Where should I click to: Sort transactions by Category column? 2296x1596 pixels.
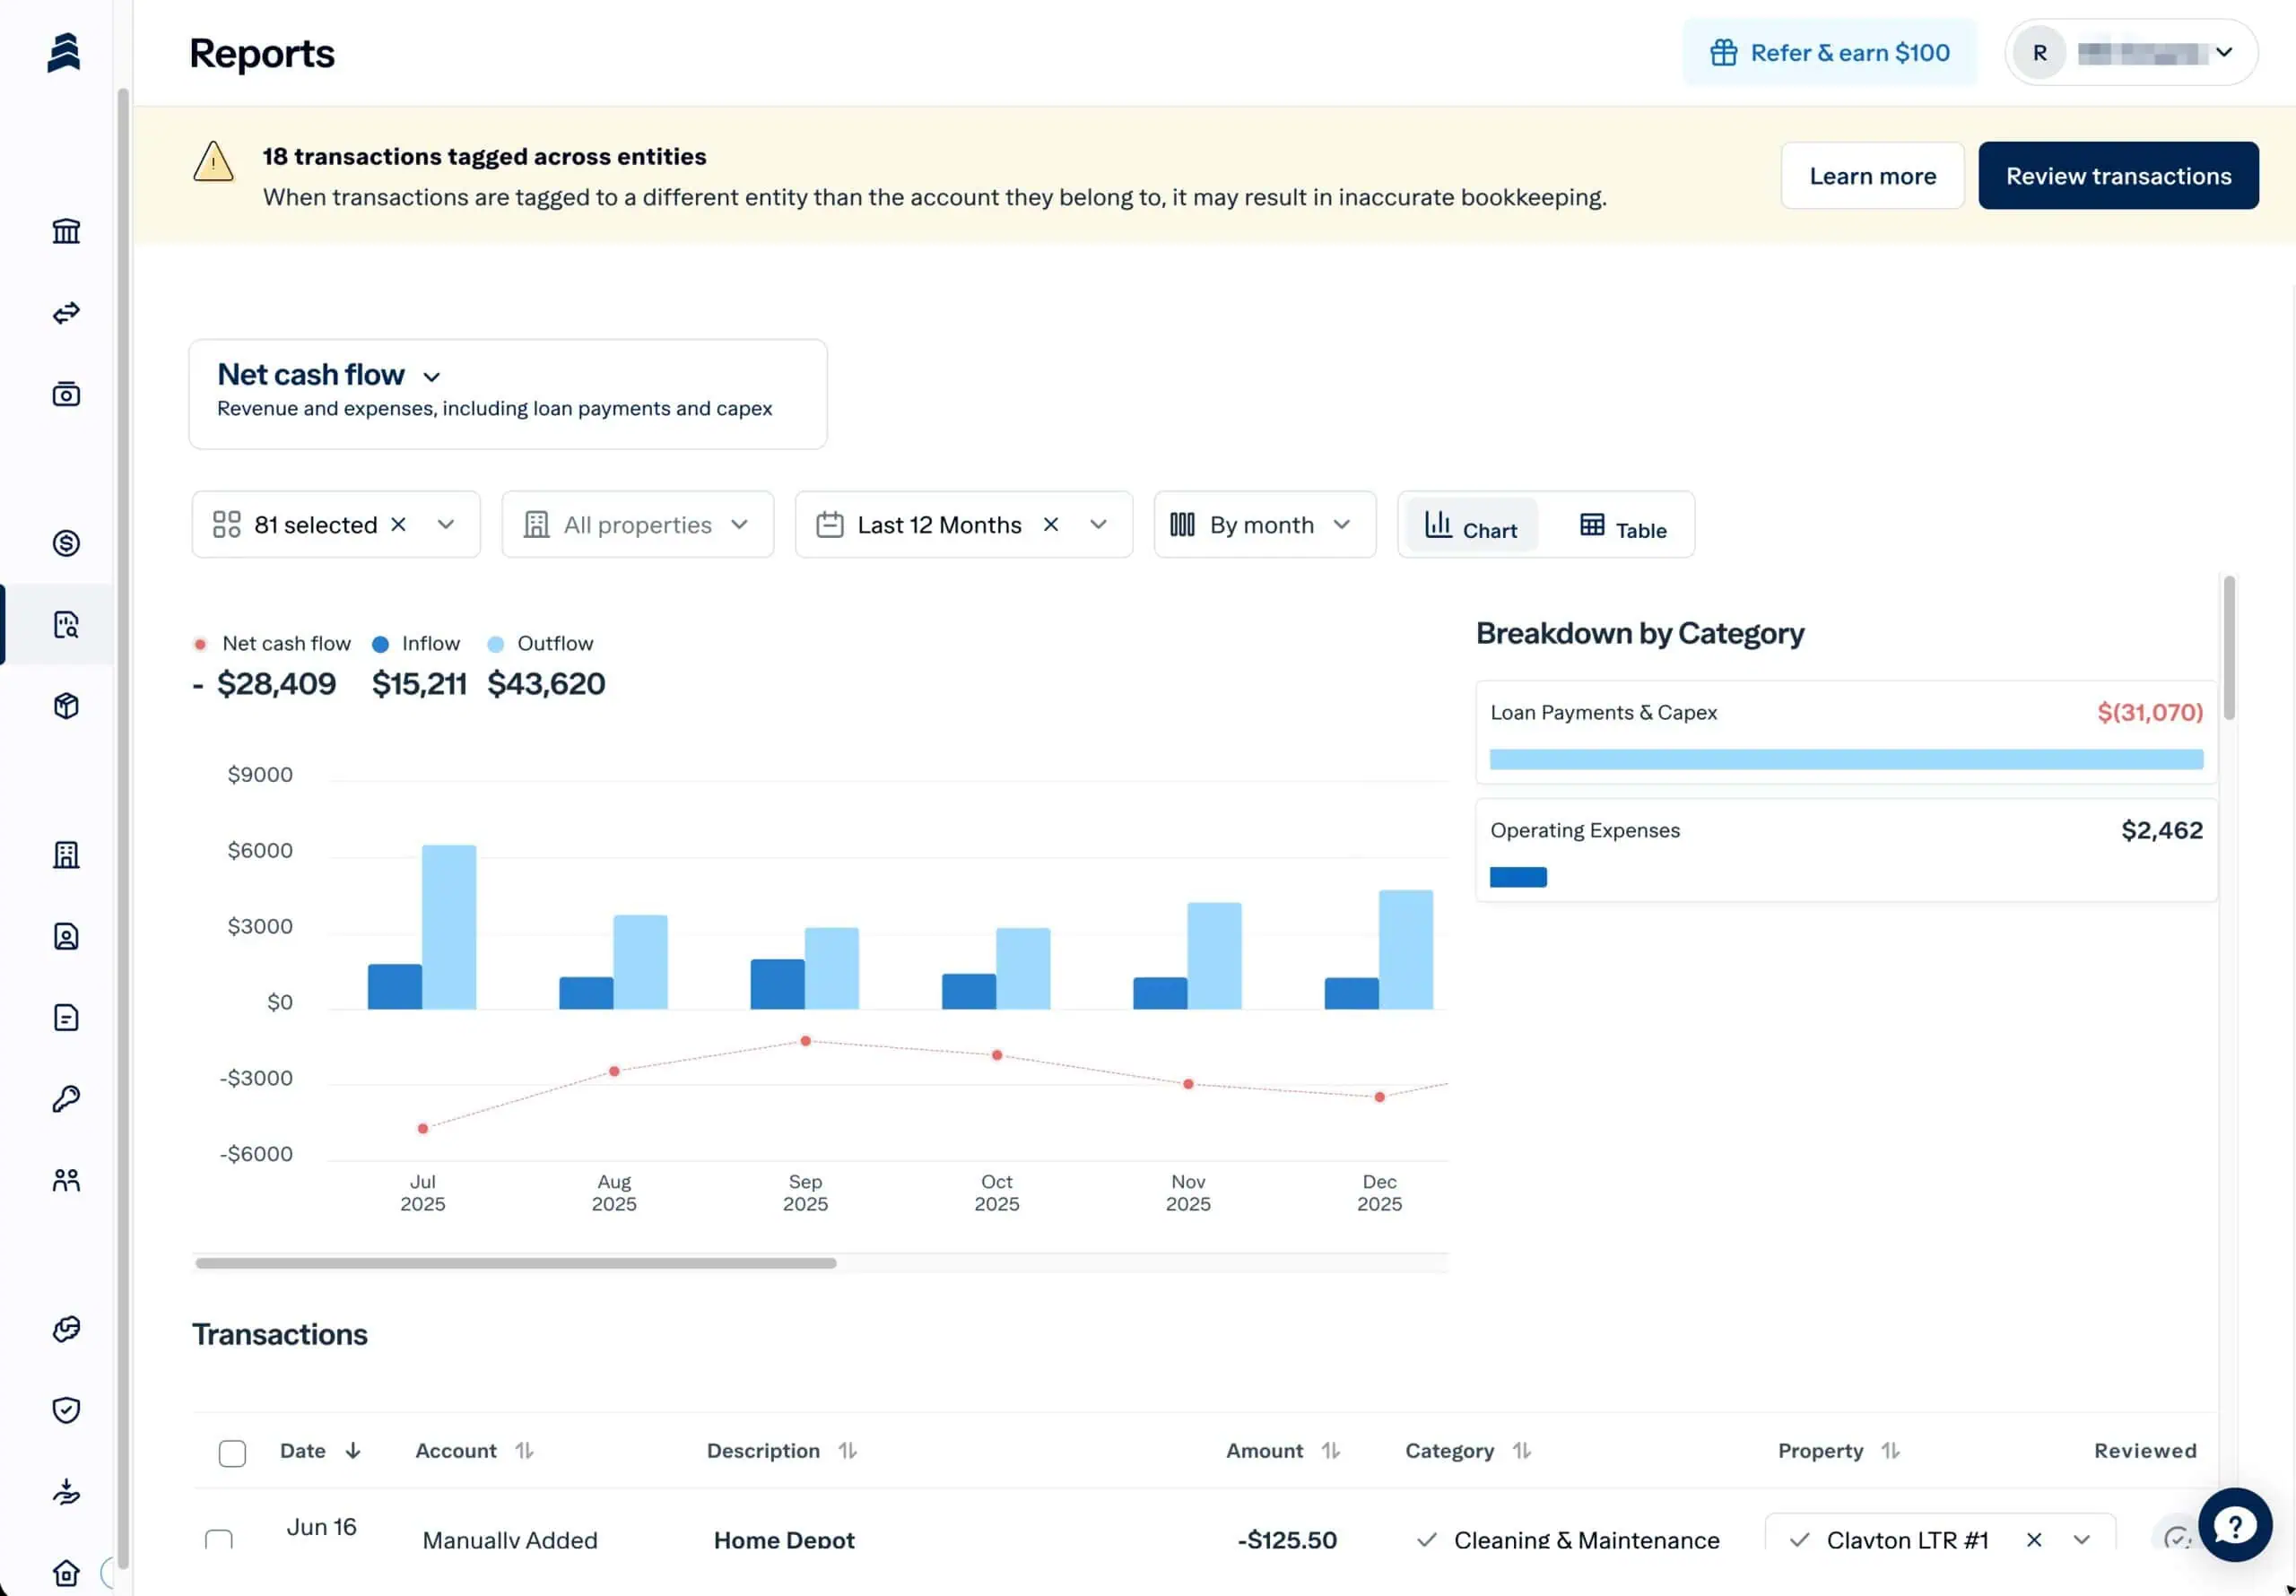tap(1468, 1451)
